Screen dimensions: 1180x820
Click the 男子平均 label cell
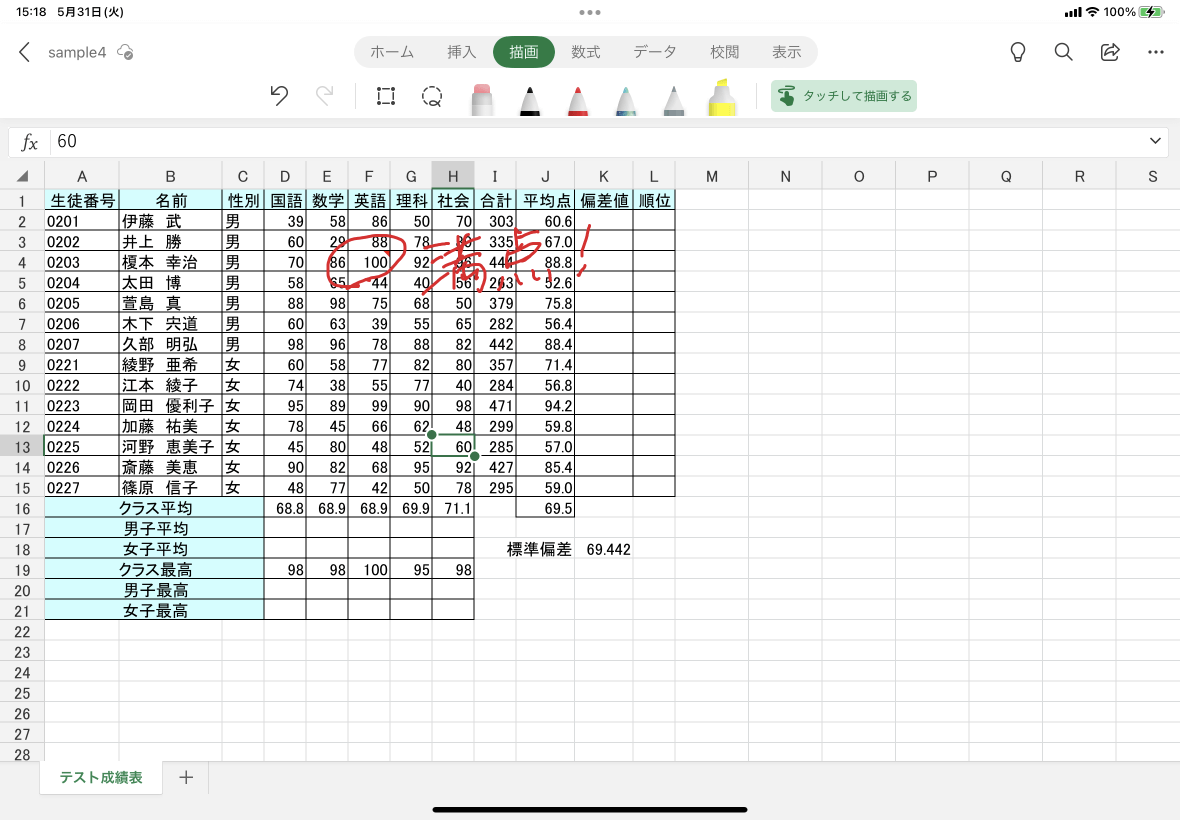[154, 529]
